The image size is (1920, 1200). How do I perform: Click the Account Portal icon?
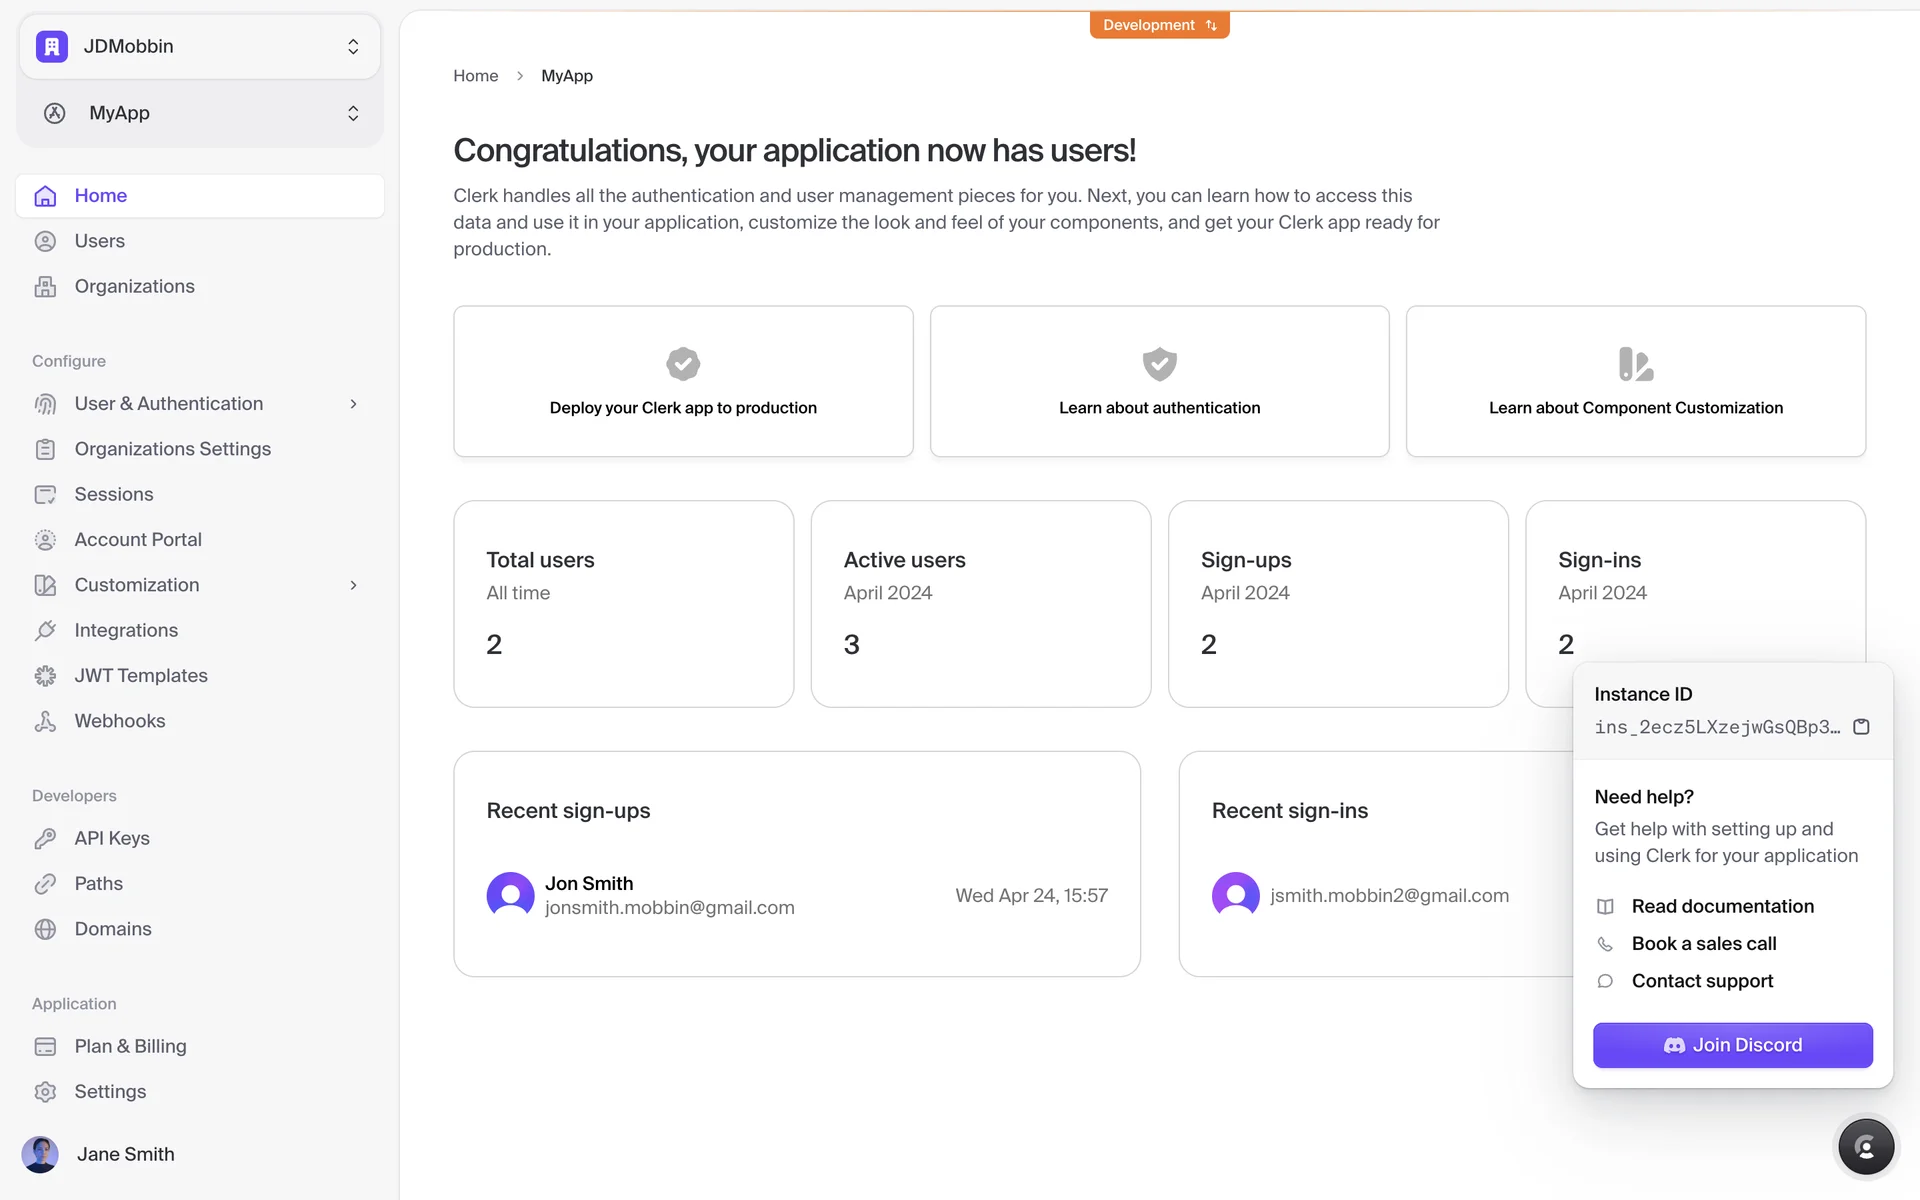coord(45,540)
